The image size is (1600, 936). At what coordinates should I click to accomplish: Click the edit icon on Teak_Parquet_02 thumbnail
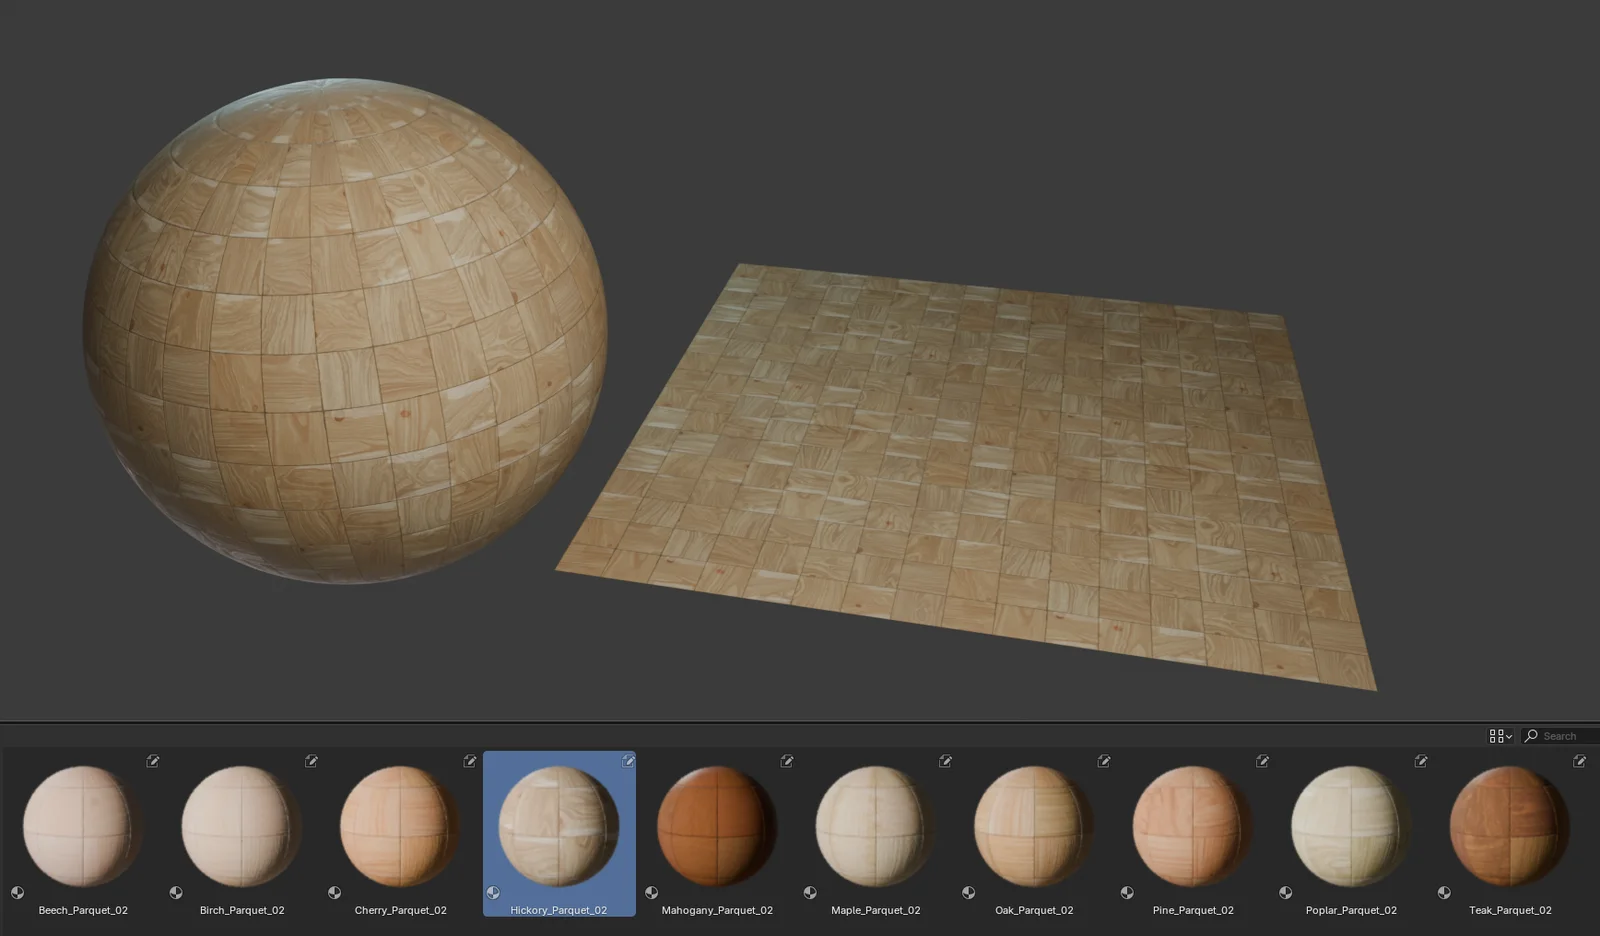point(1580,761)
